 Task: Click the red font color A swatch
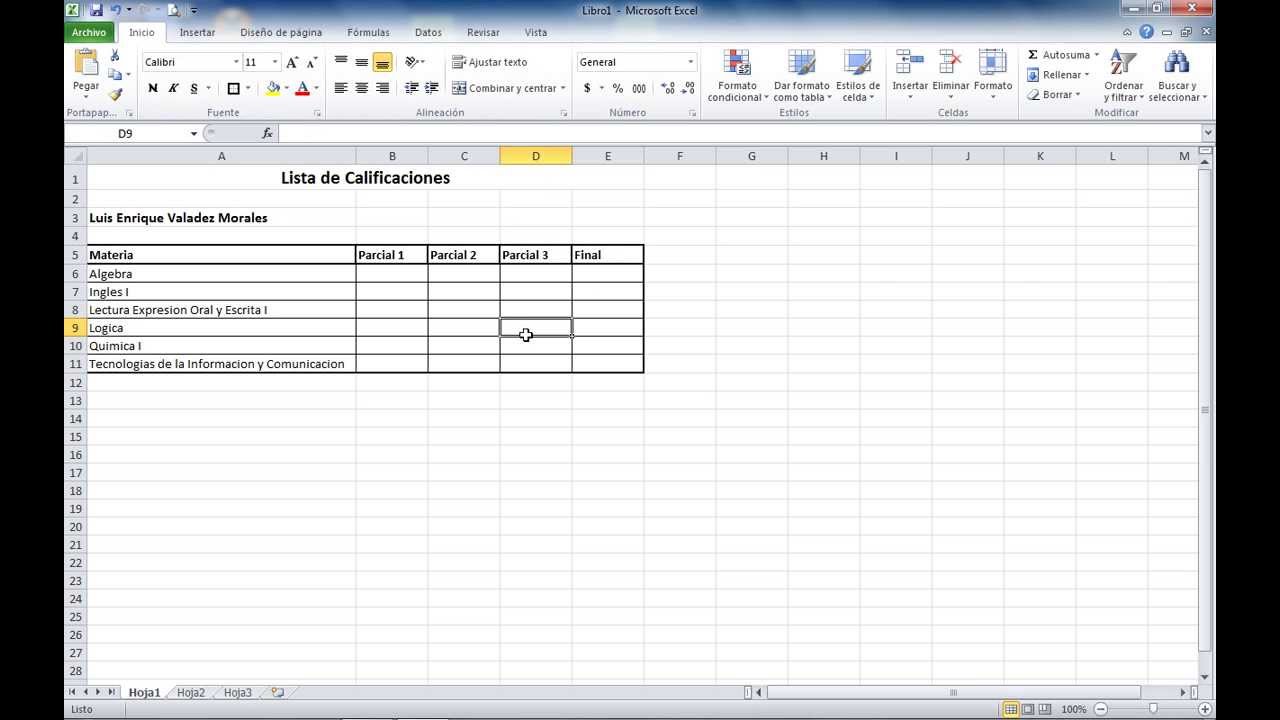[302, 88]
